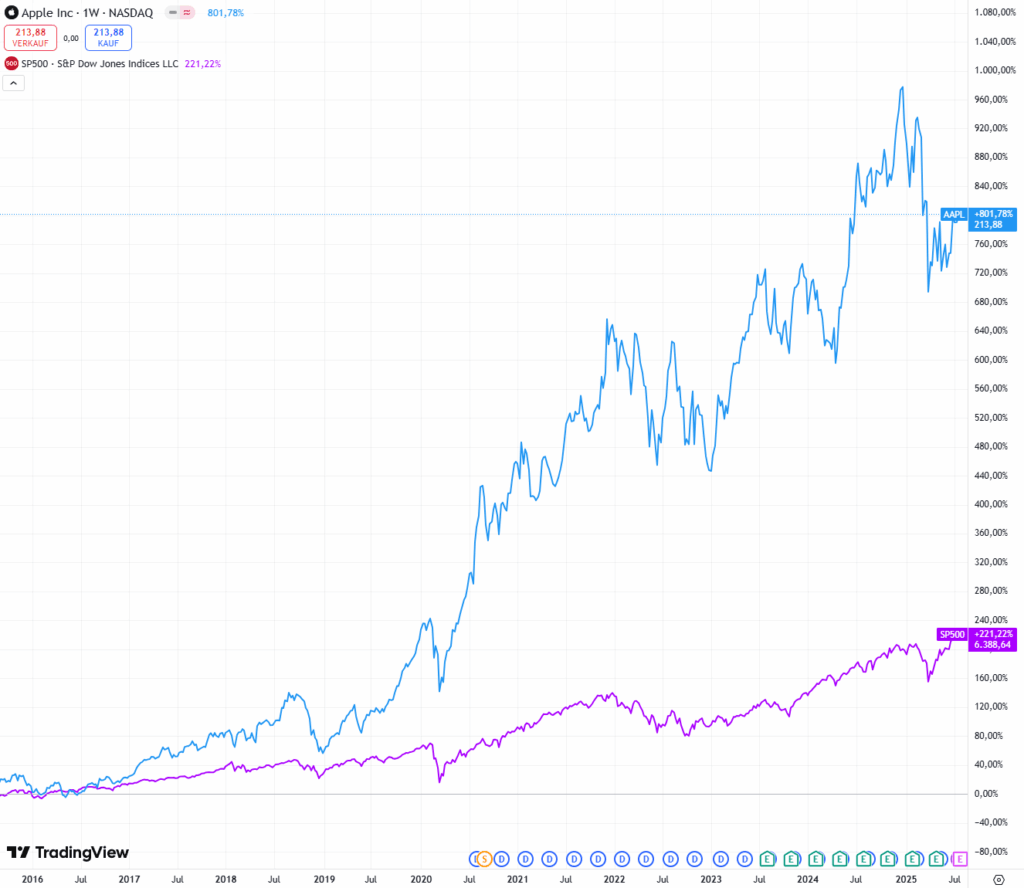Screen dimensions: 1024x888
Task: Click the sixth D dividend marker from left
Action: [x=622, y=859]
